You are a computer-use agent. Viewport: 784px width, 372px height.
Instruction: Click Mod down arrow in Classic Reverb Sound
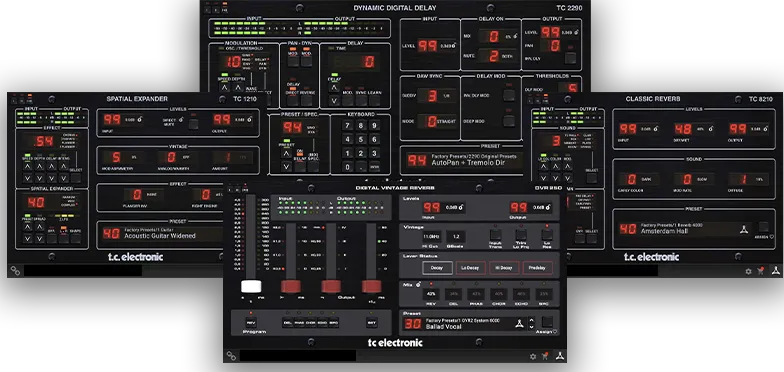tap(568, 178)
